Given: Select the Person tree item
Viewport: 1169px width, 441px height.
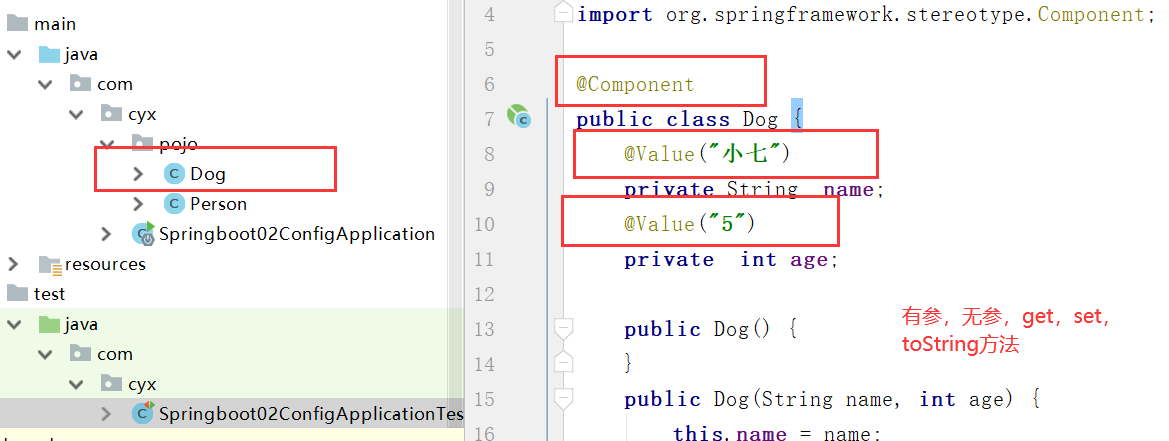Looking at the screenshot, I should (218, 204).
